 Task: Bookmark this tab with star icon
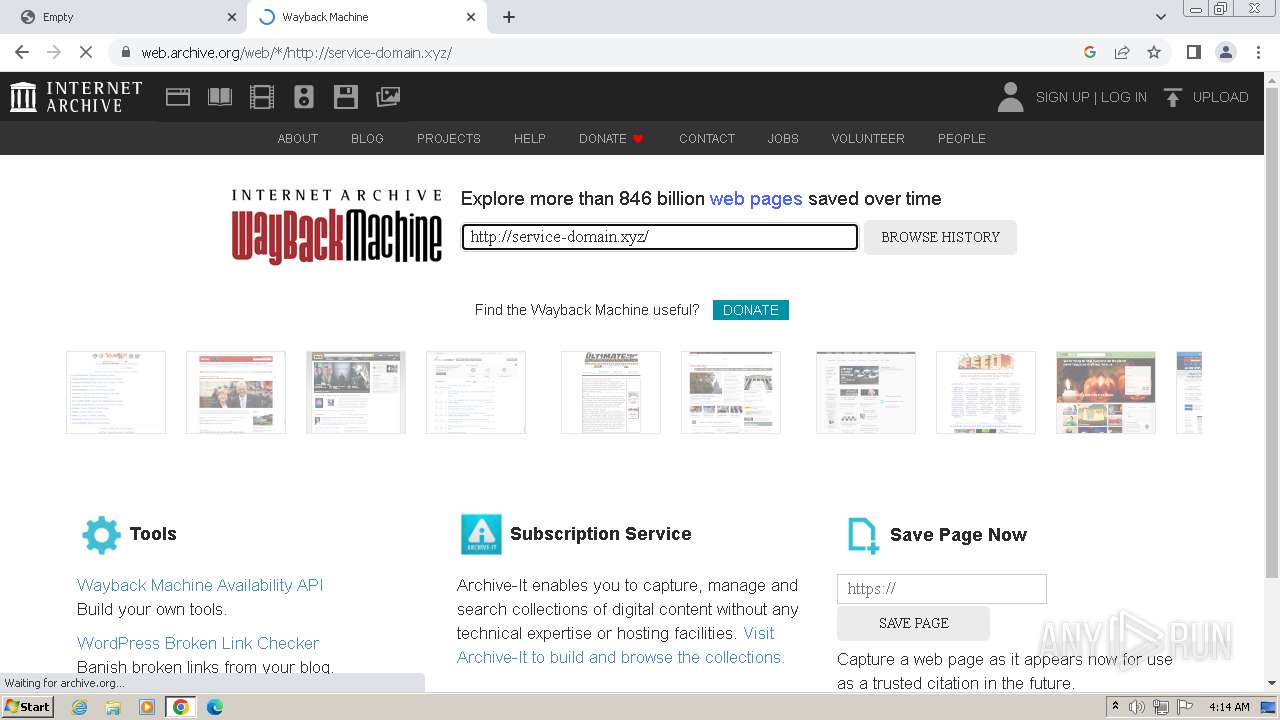tap(1154, 52)
